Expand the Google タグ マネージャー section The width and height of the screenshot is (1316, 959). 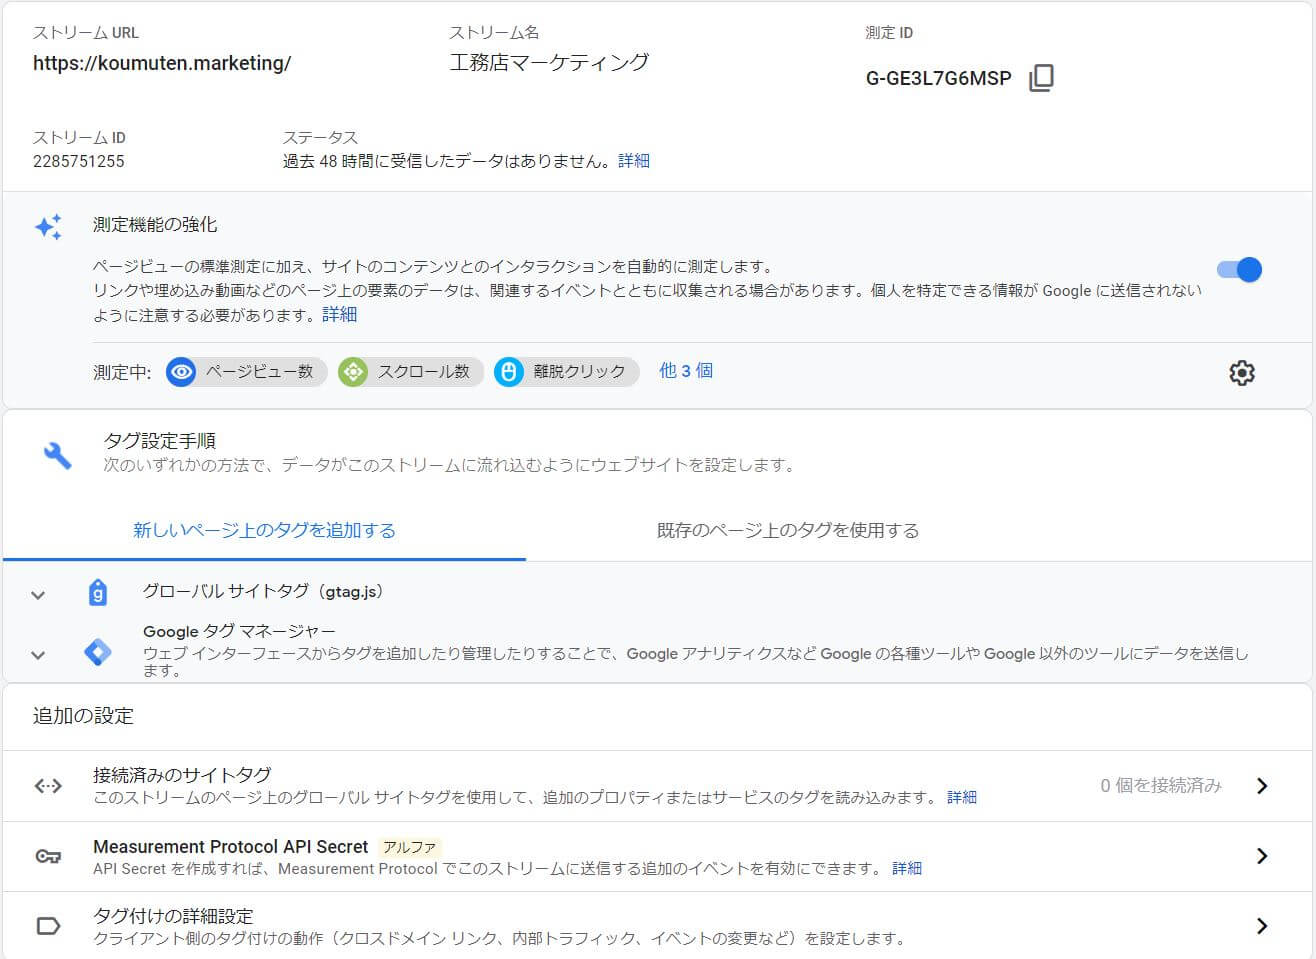point(38,654)
